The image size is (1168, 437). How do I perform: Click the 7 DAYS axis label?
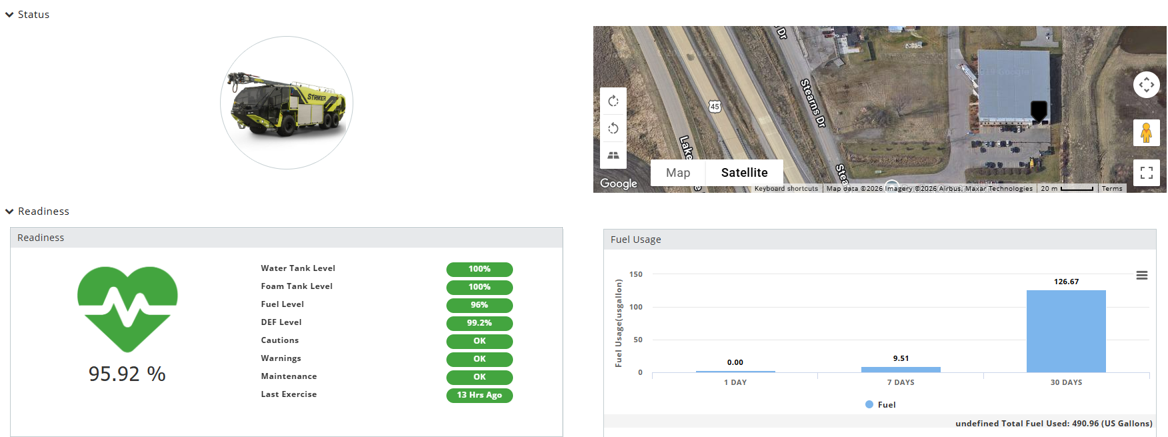[901, 382]
